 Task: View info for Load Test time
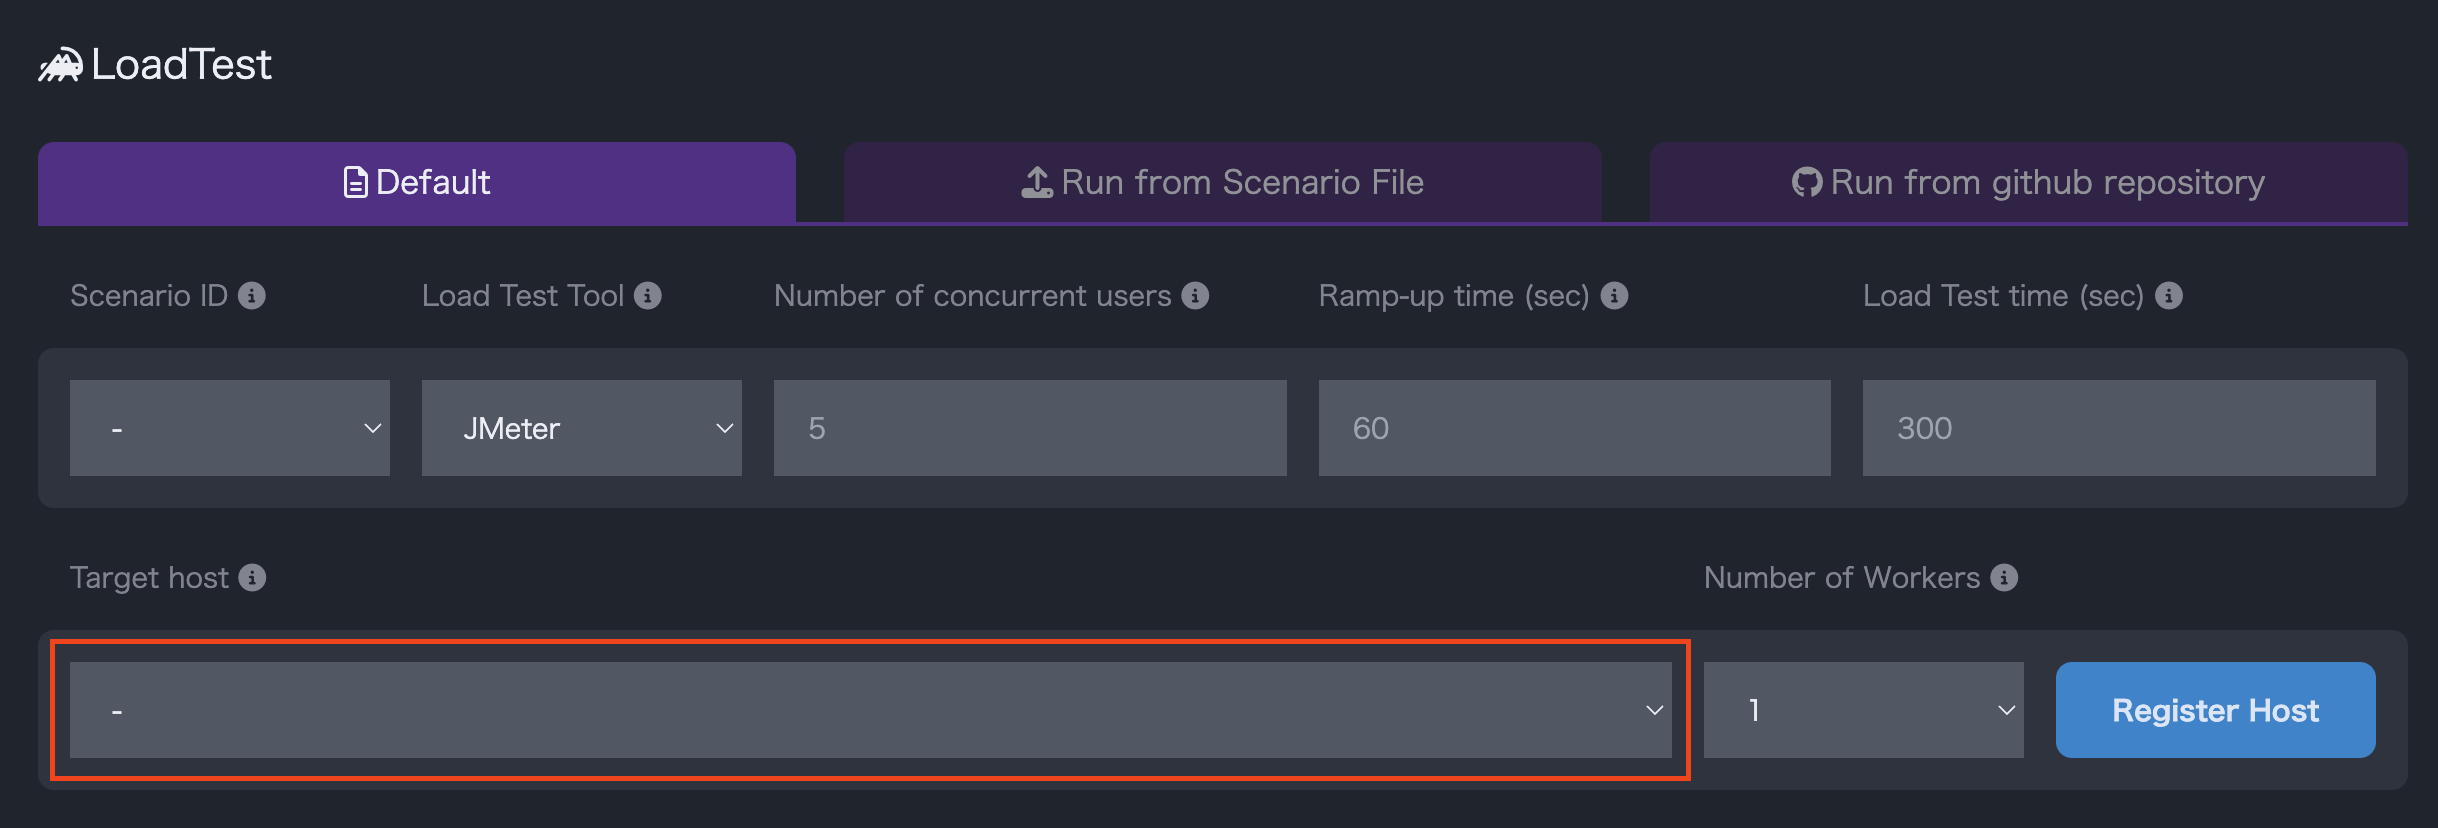pyautogui.click(x=2168, y=296)
